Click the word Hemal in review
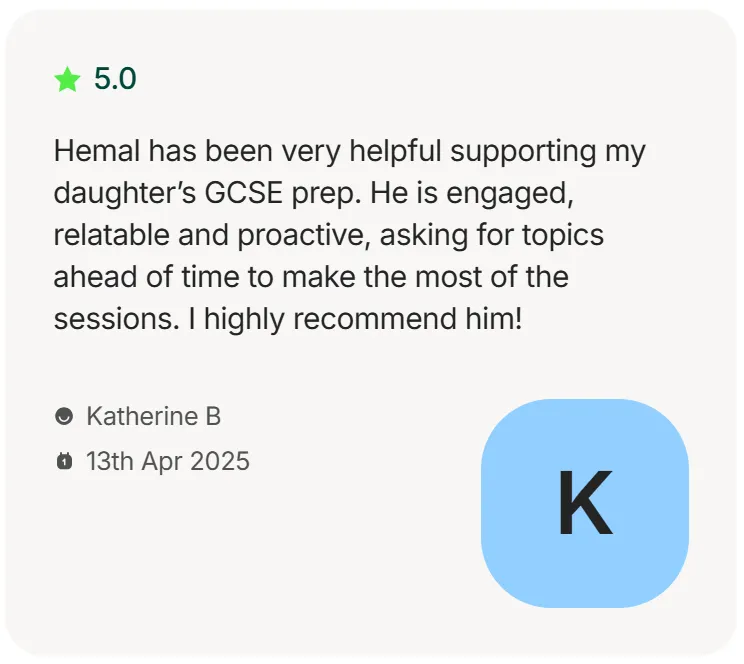Image resolution: width=744 pixels, height=664 pixels. point(97,151)
